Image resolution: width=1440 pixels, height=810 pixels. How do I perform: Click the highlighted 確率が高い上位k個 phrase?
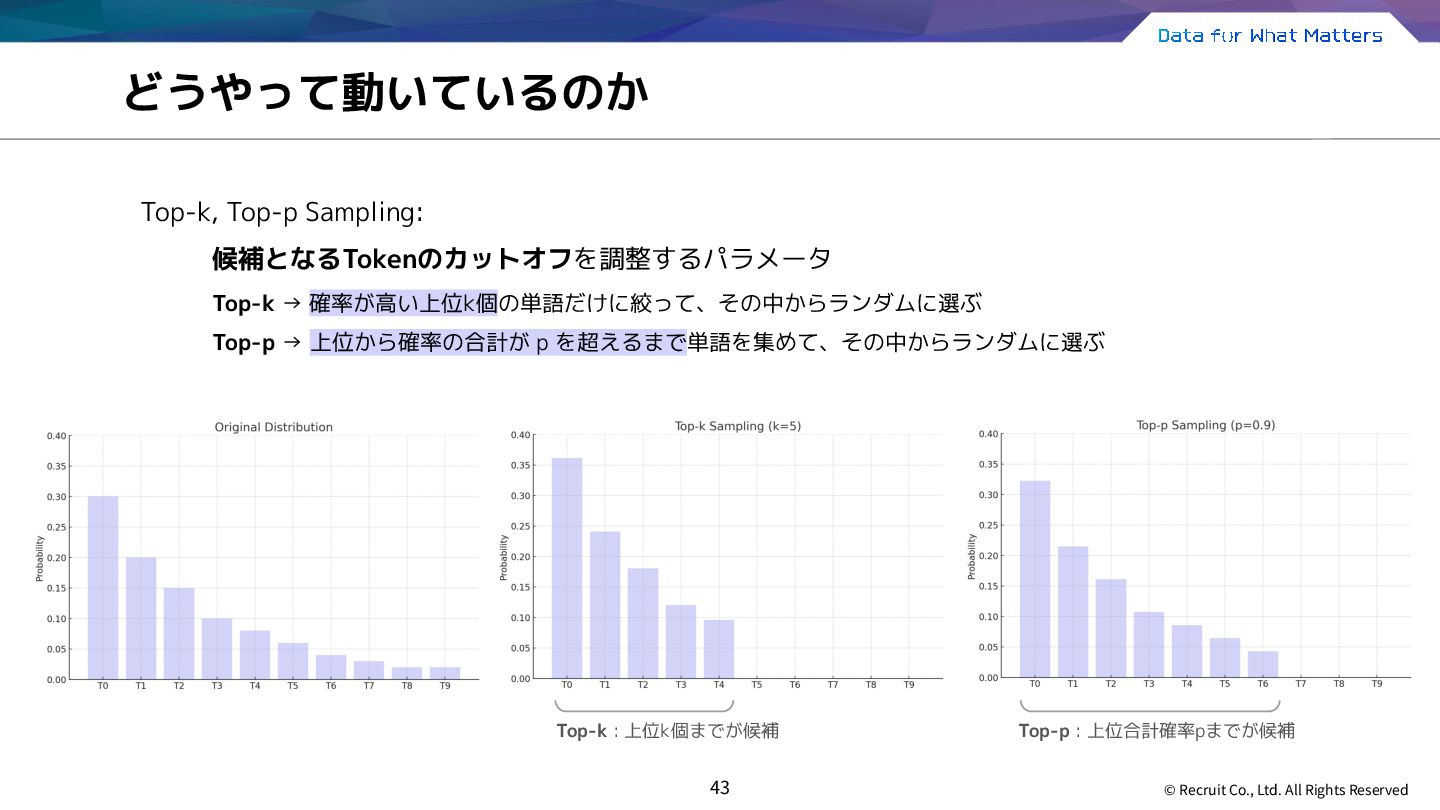[403, 302]
